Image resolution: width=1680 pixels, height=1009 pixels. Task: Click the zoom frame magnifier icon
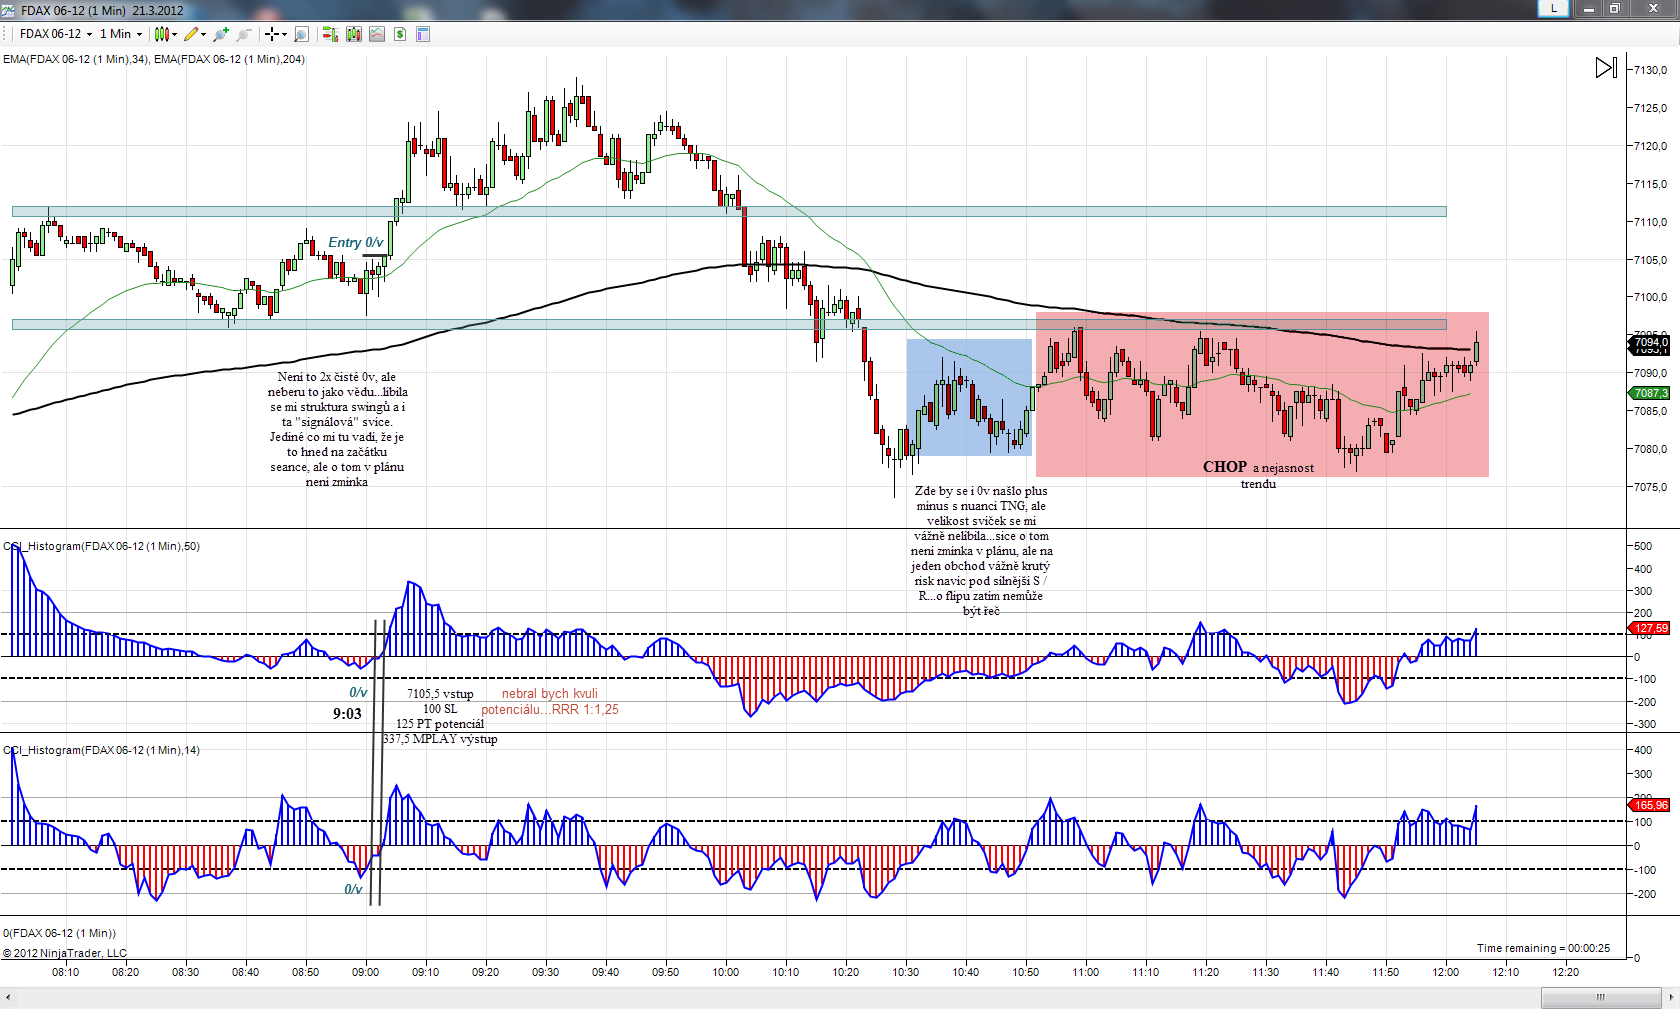pos(302,34)
